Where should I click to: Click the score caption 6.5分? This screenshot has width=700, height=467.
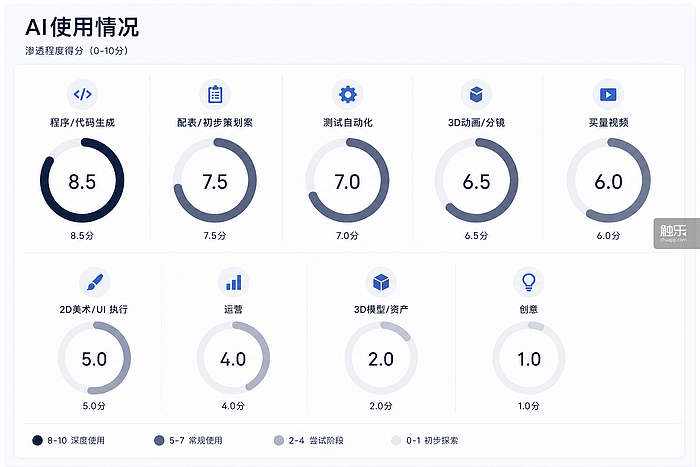476,236
